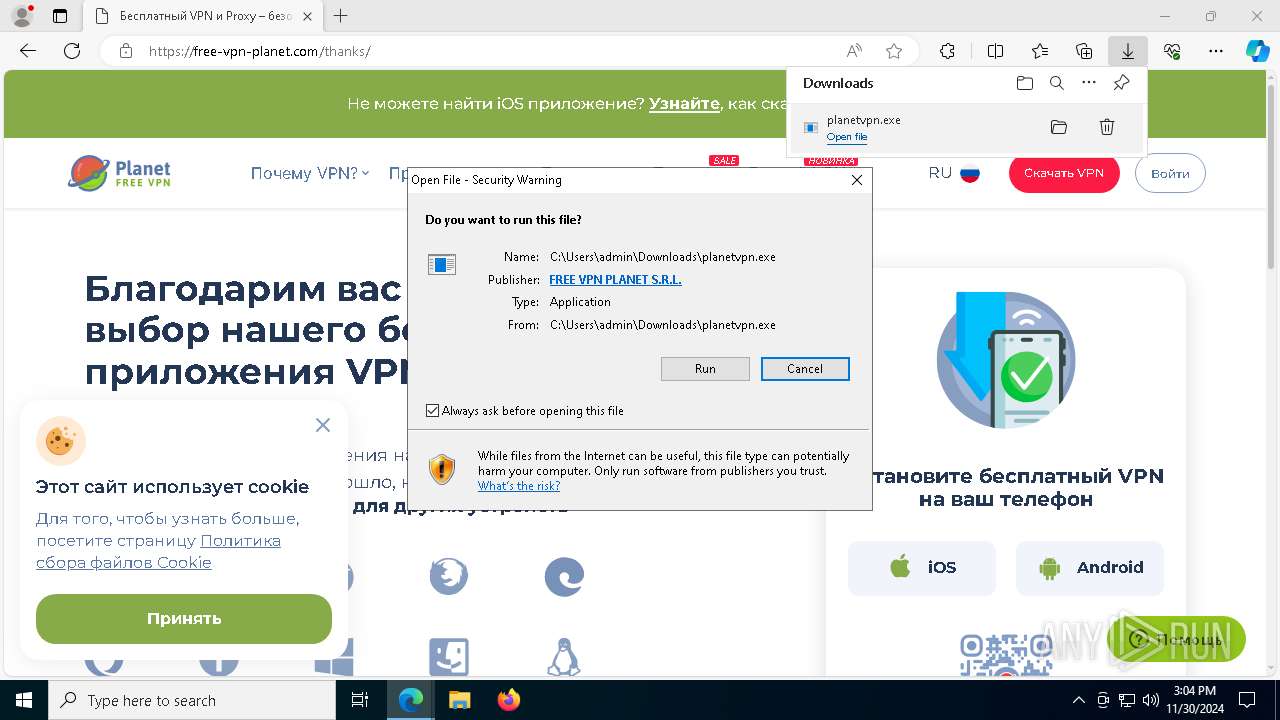The image size is (1280, 720).
Task: Open the What's the risk? link
Action: pos(519,486)
